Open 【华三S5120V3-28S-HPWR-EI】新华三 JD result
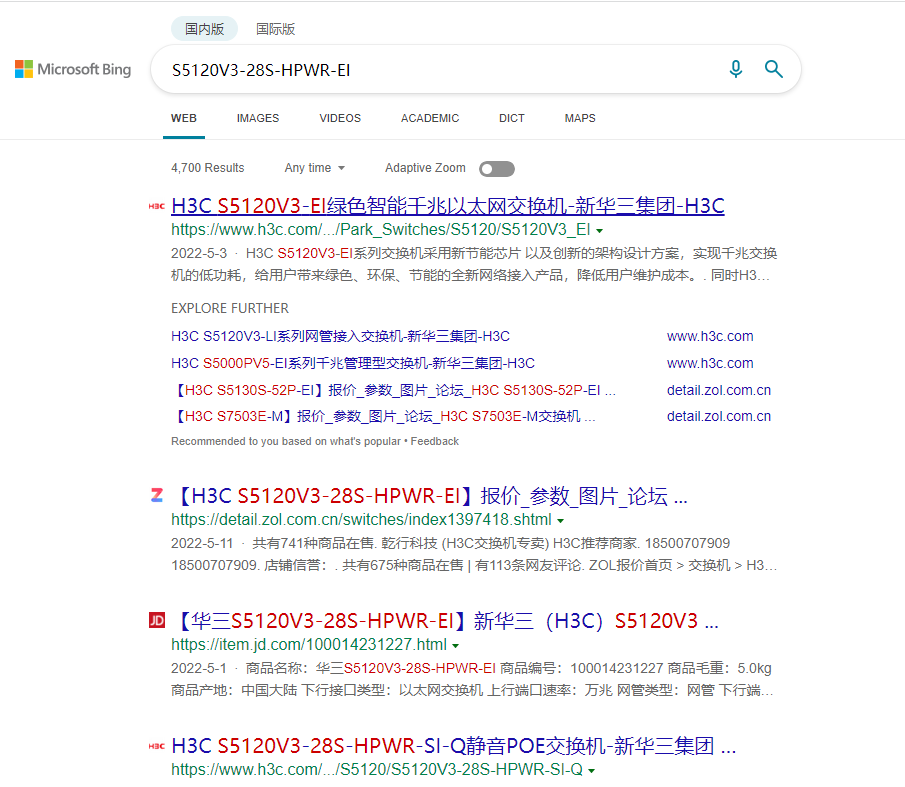Image resolution: width=905 pixels, height=787 pixels. 445,621
